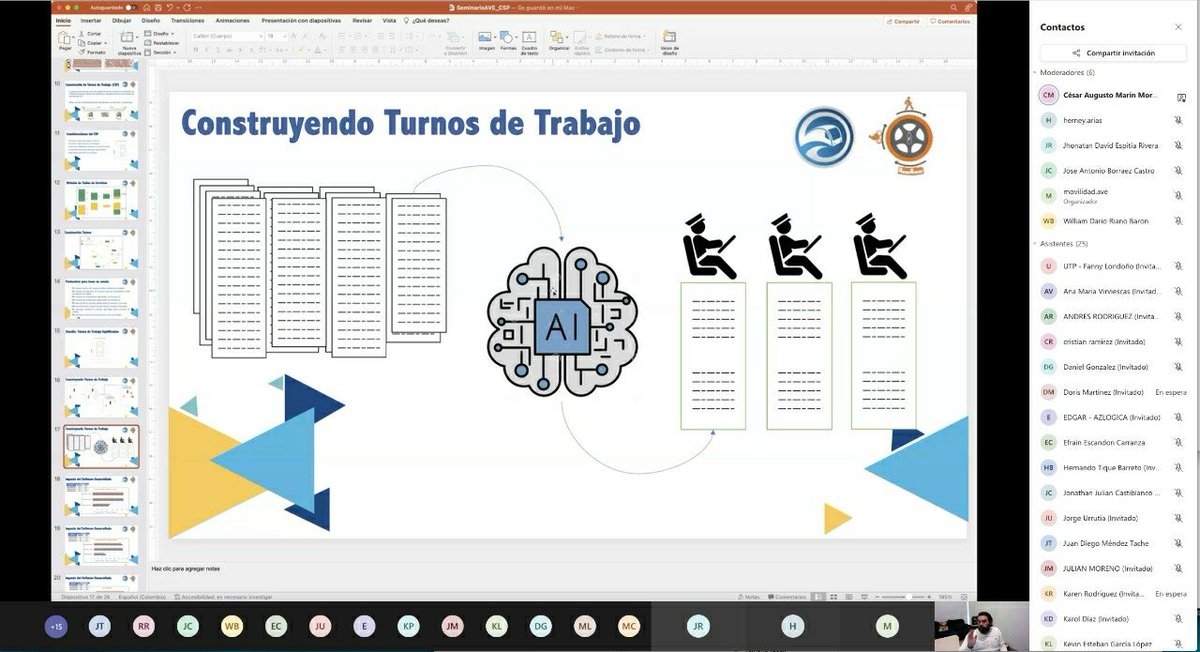Open the Insertar ribbon tab
The image size is (1200, 652).
click(x=90, y=20)
